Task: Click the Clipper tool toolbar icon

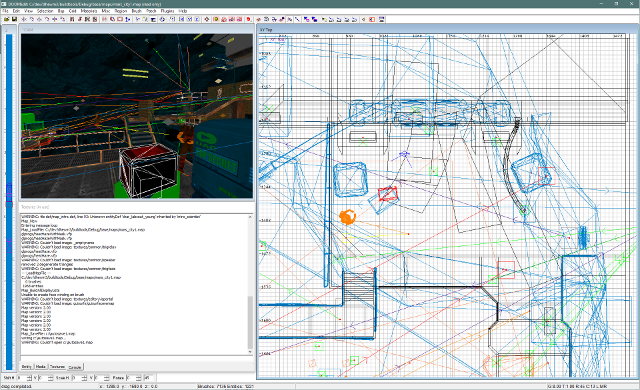Action: point(128,19)
